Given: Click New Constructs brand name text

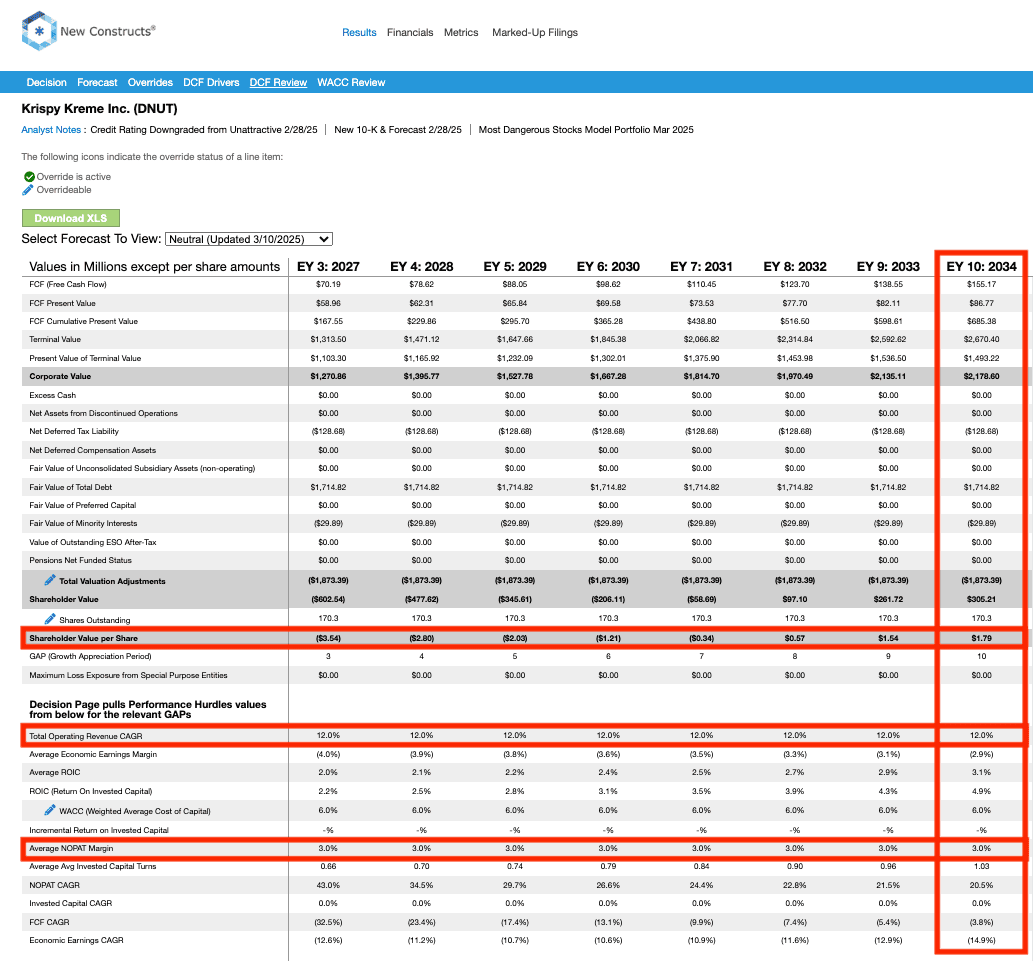Looking at the screenshot, I should tap(108, 31).
